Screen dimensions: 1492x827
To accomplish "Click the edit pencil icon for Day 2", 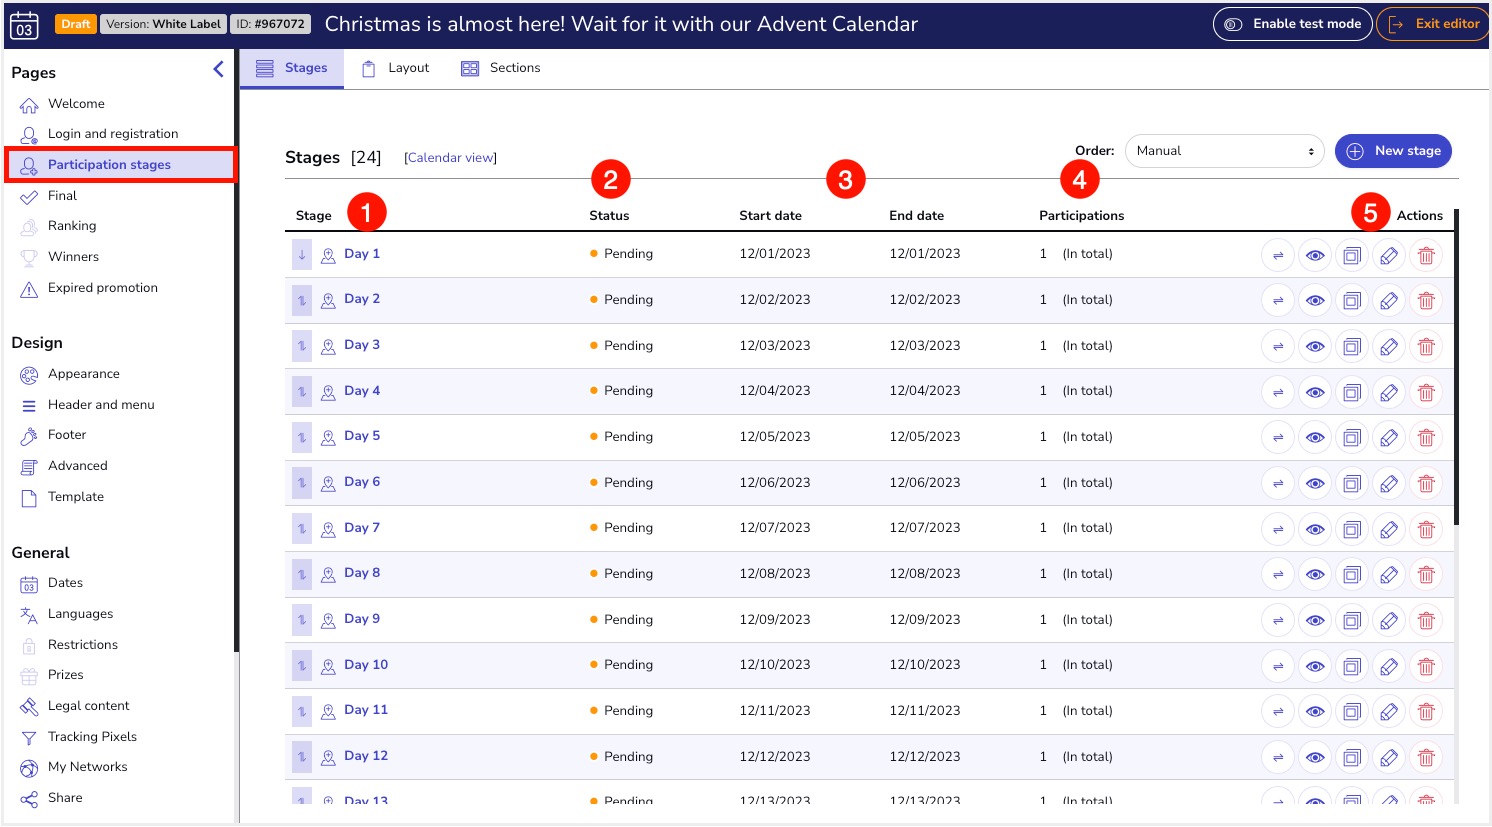I will [x=1389, y=300].
